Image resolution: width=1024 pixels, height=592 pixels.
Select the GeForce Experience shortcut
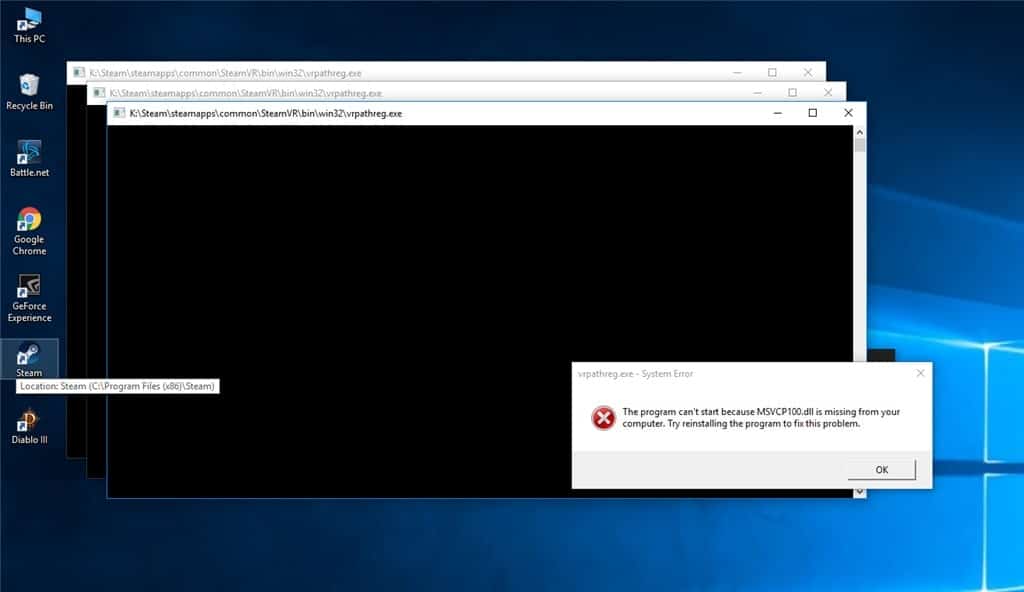(x=29, y=299)
